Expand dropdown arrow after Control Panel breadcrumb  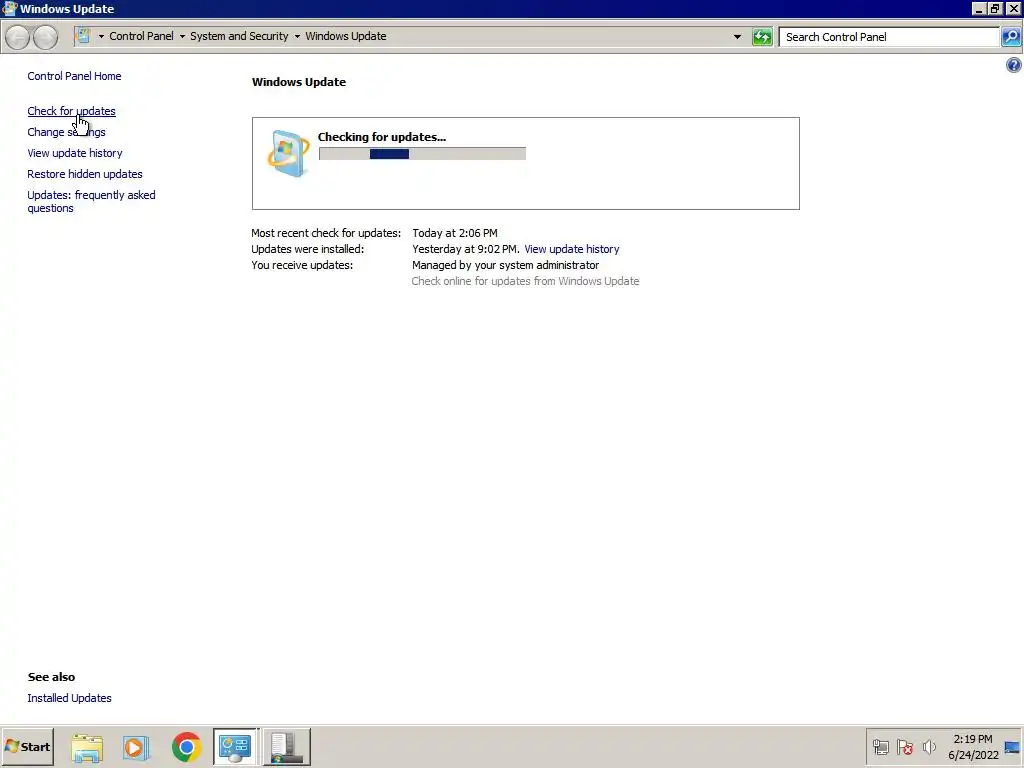point(182,37)
